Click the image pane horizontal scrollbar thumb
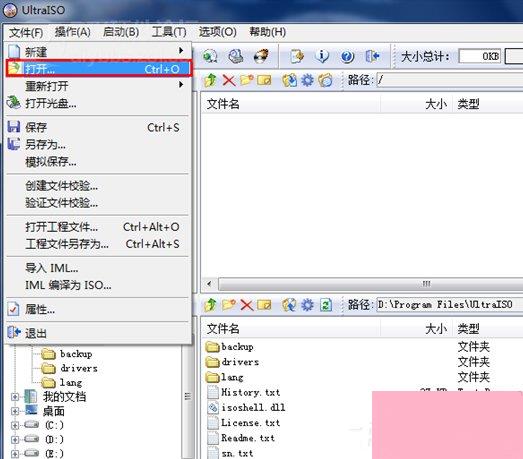Viewport: 523px width, 459px height. [371, 284]
